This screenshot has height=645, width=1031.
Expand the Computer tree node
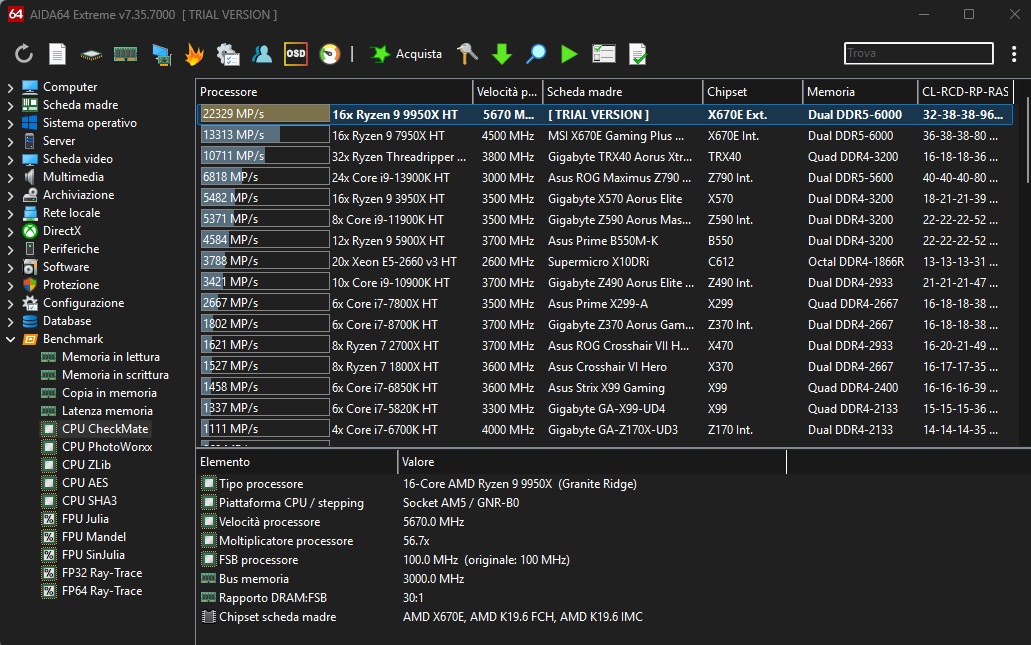[x=11, y=87]
